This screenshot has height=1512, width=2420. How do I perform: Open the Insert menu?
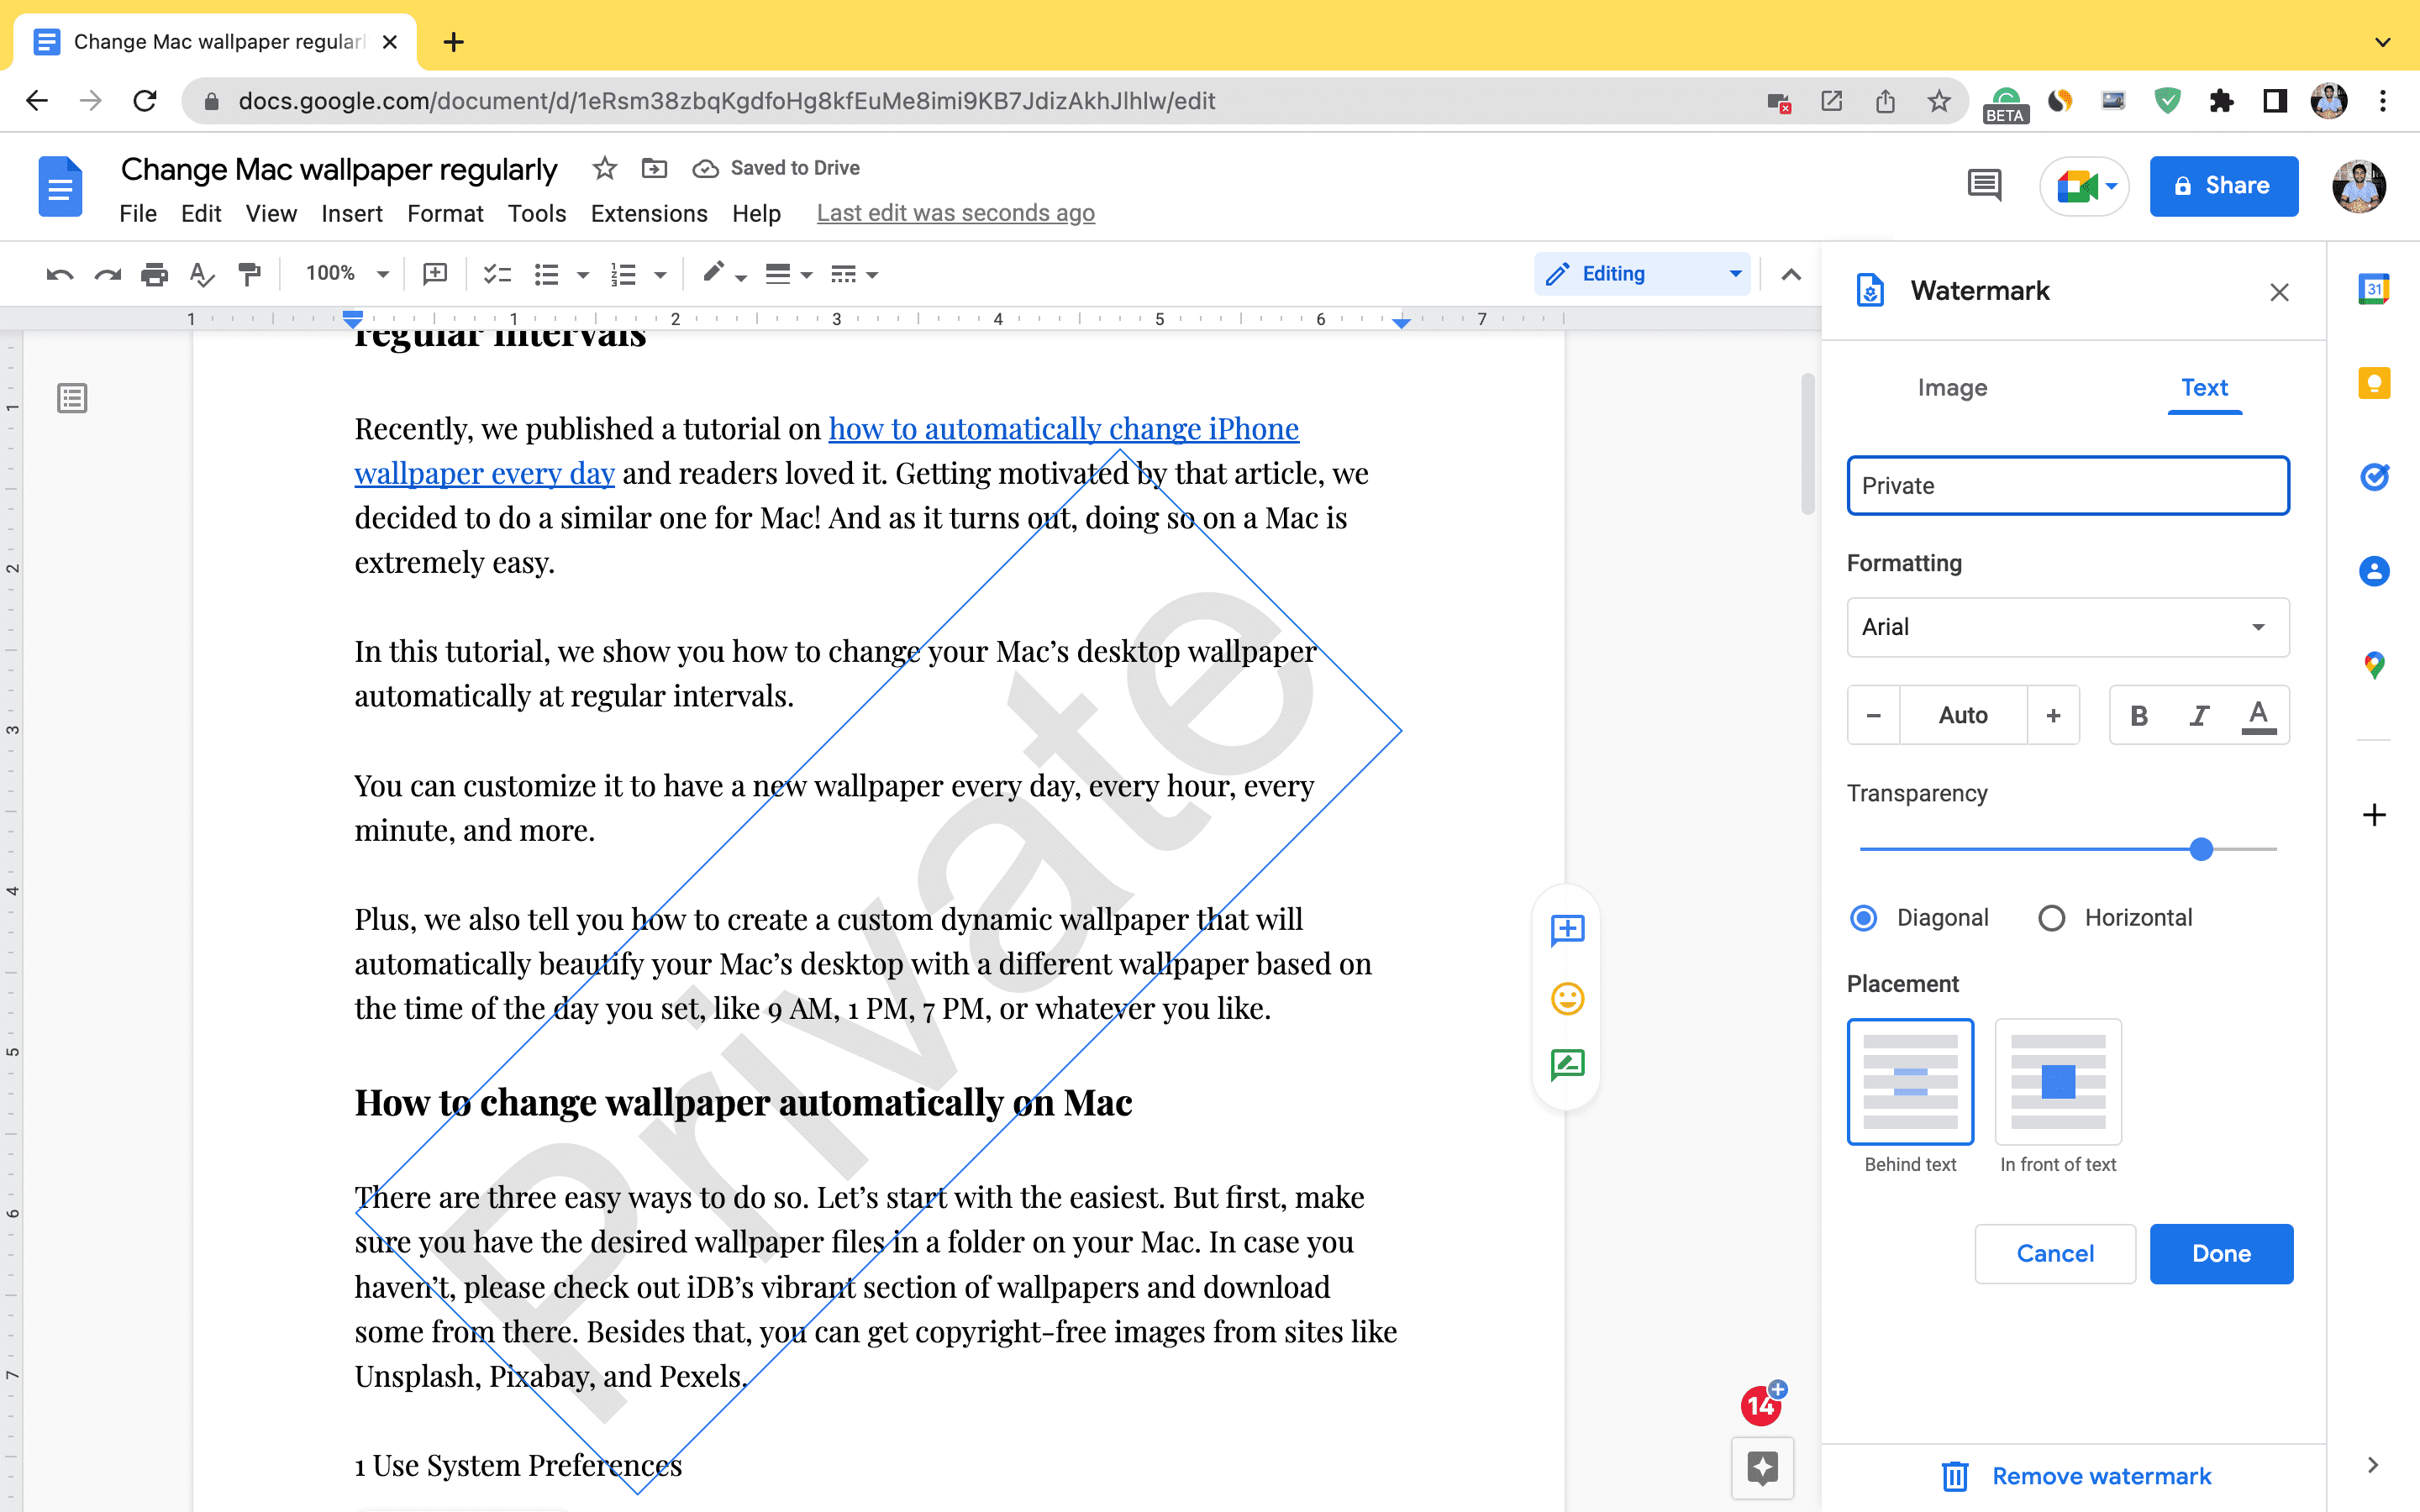pos(352,213)
